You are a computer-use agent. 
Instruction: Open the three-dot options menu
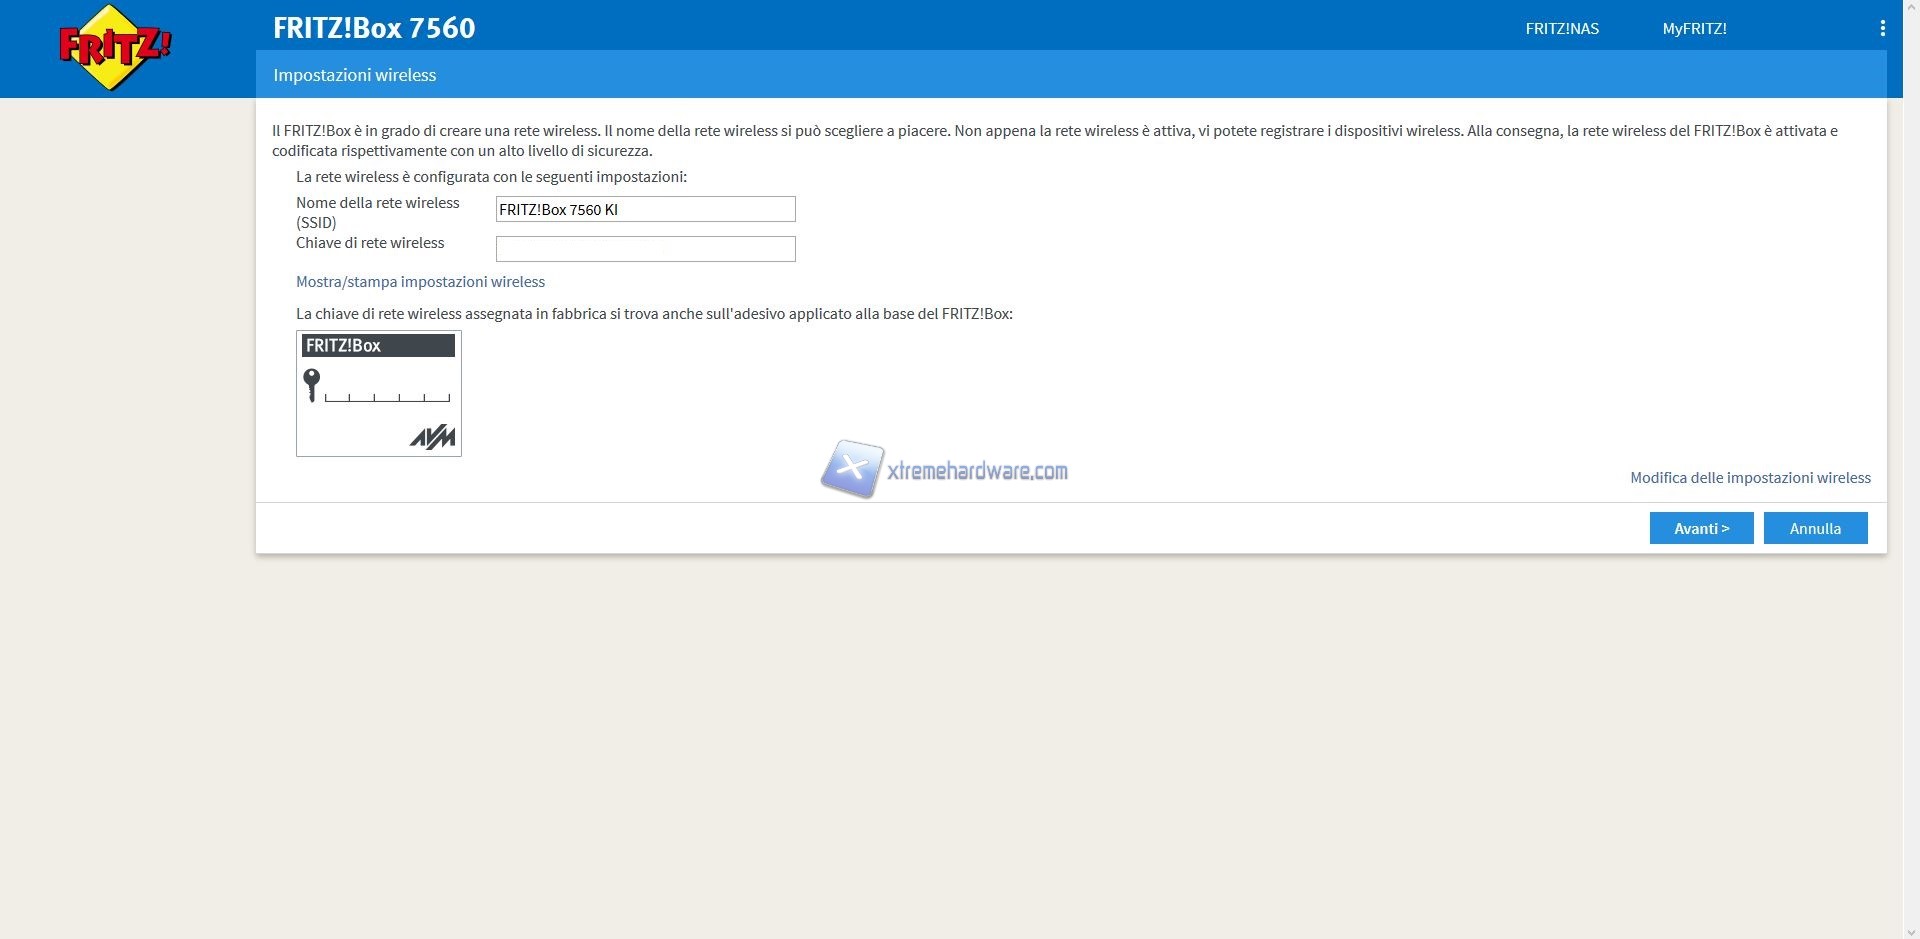click(x=1882, y=28)
